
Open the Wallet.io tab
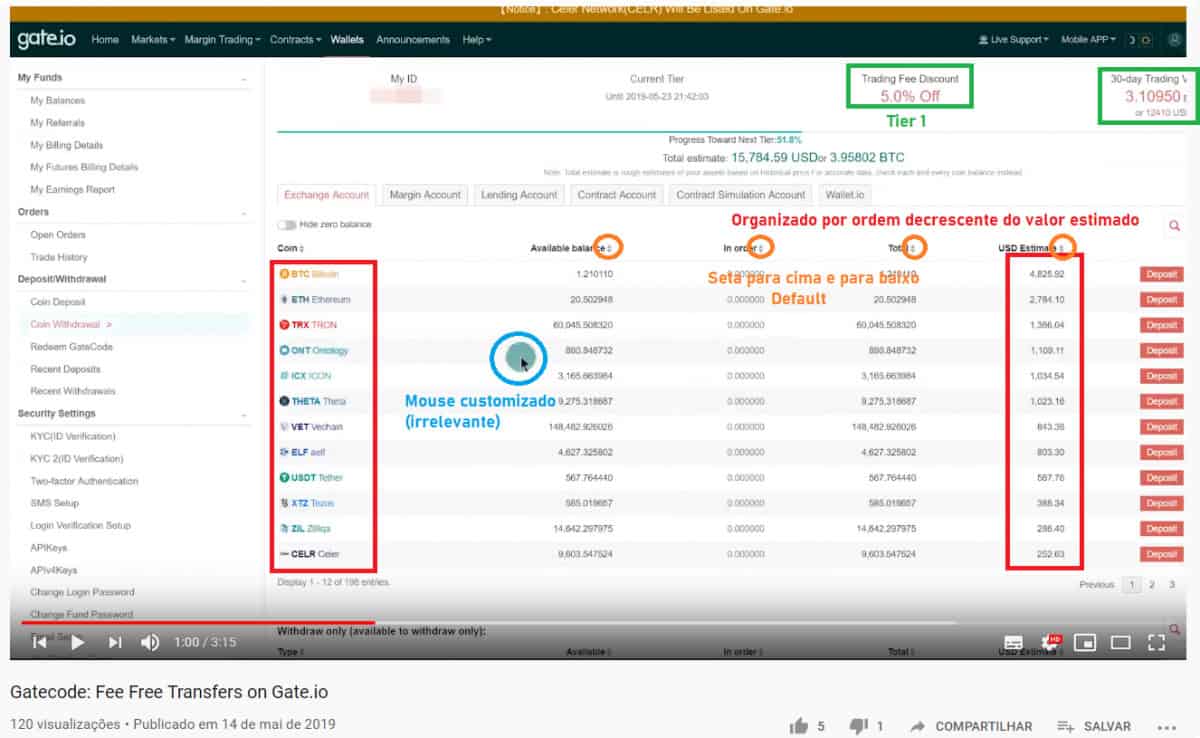pyautogui.click(x=846, y=195)
